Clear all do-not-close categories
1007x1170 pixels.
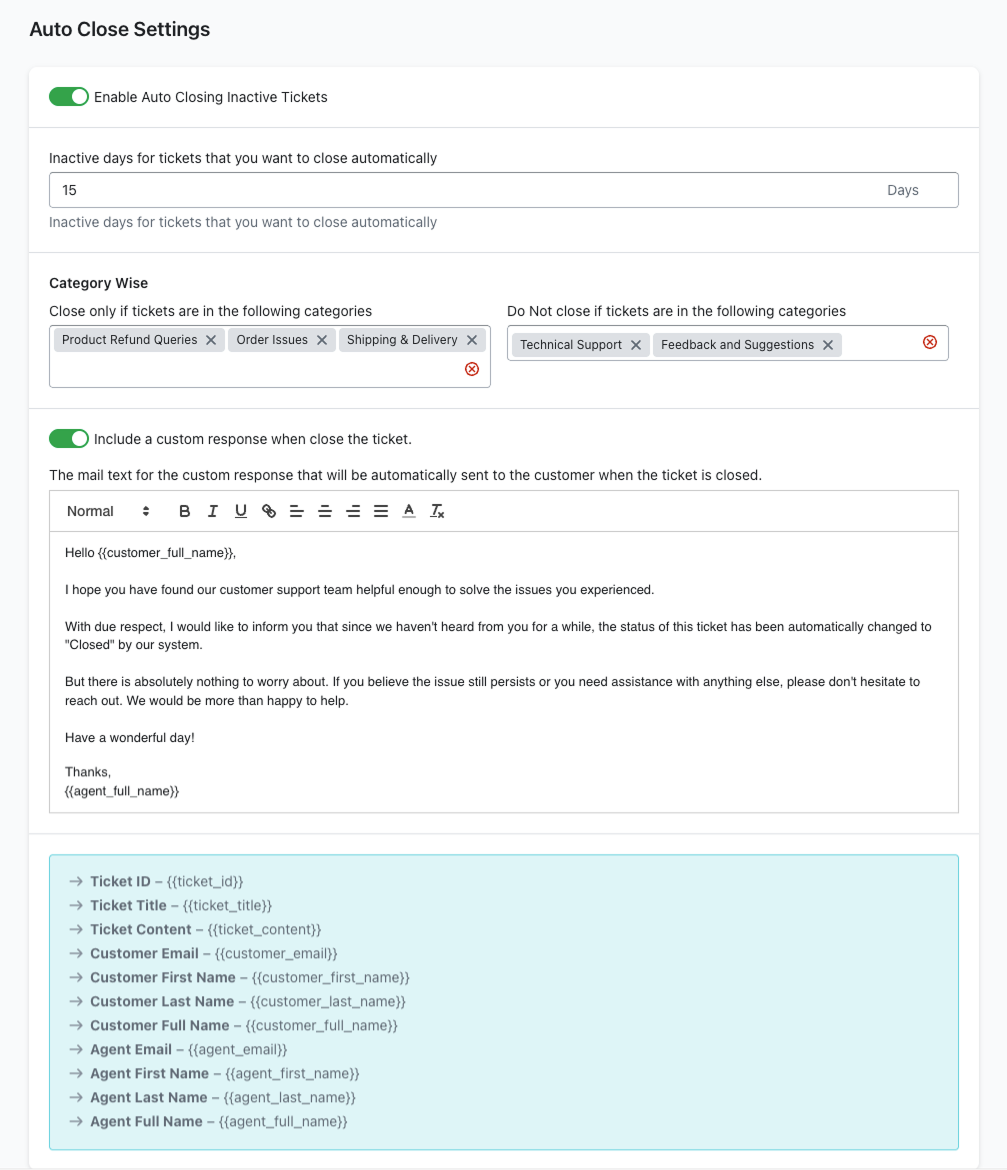click(929, 342)
